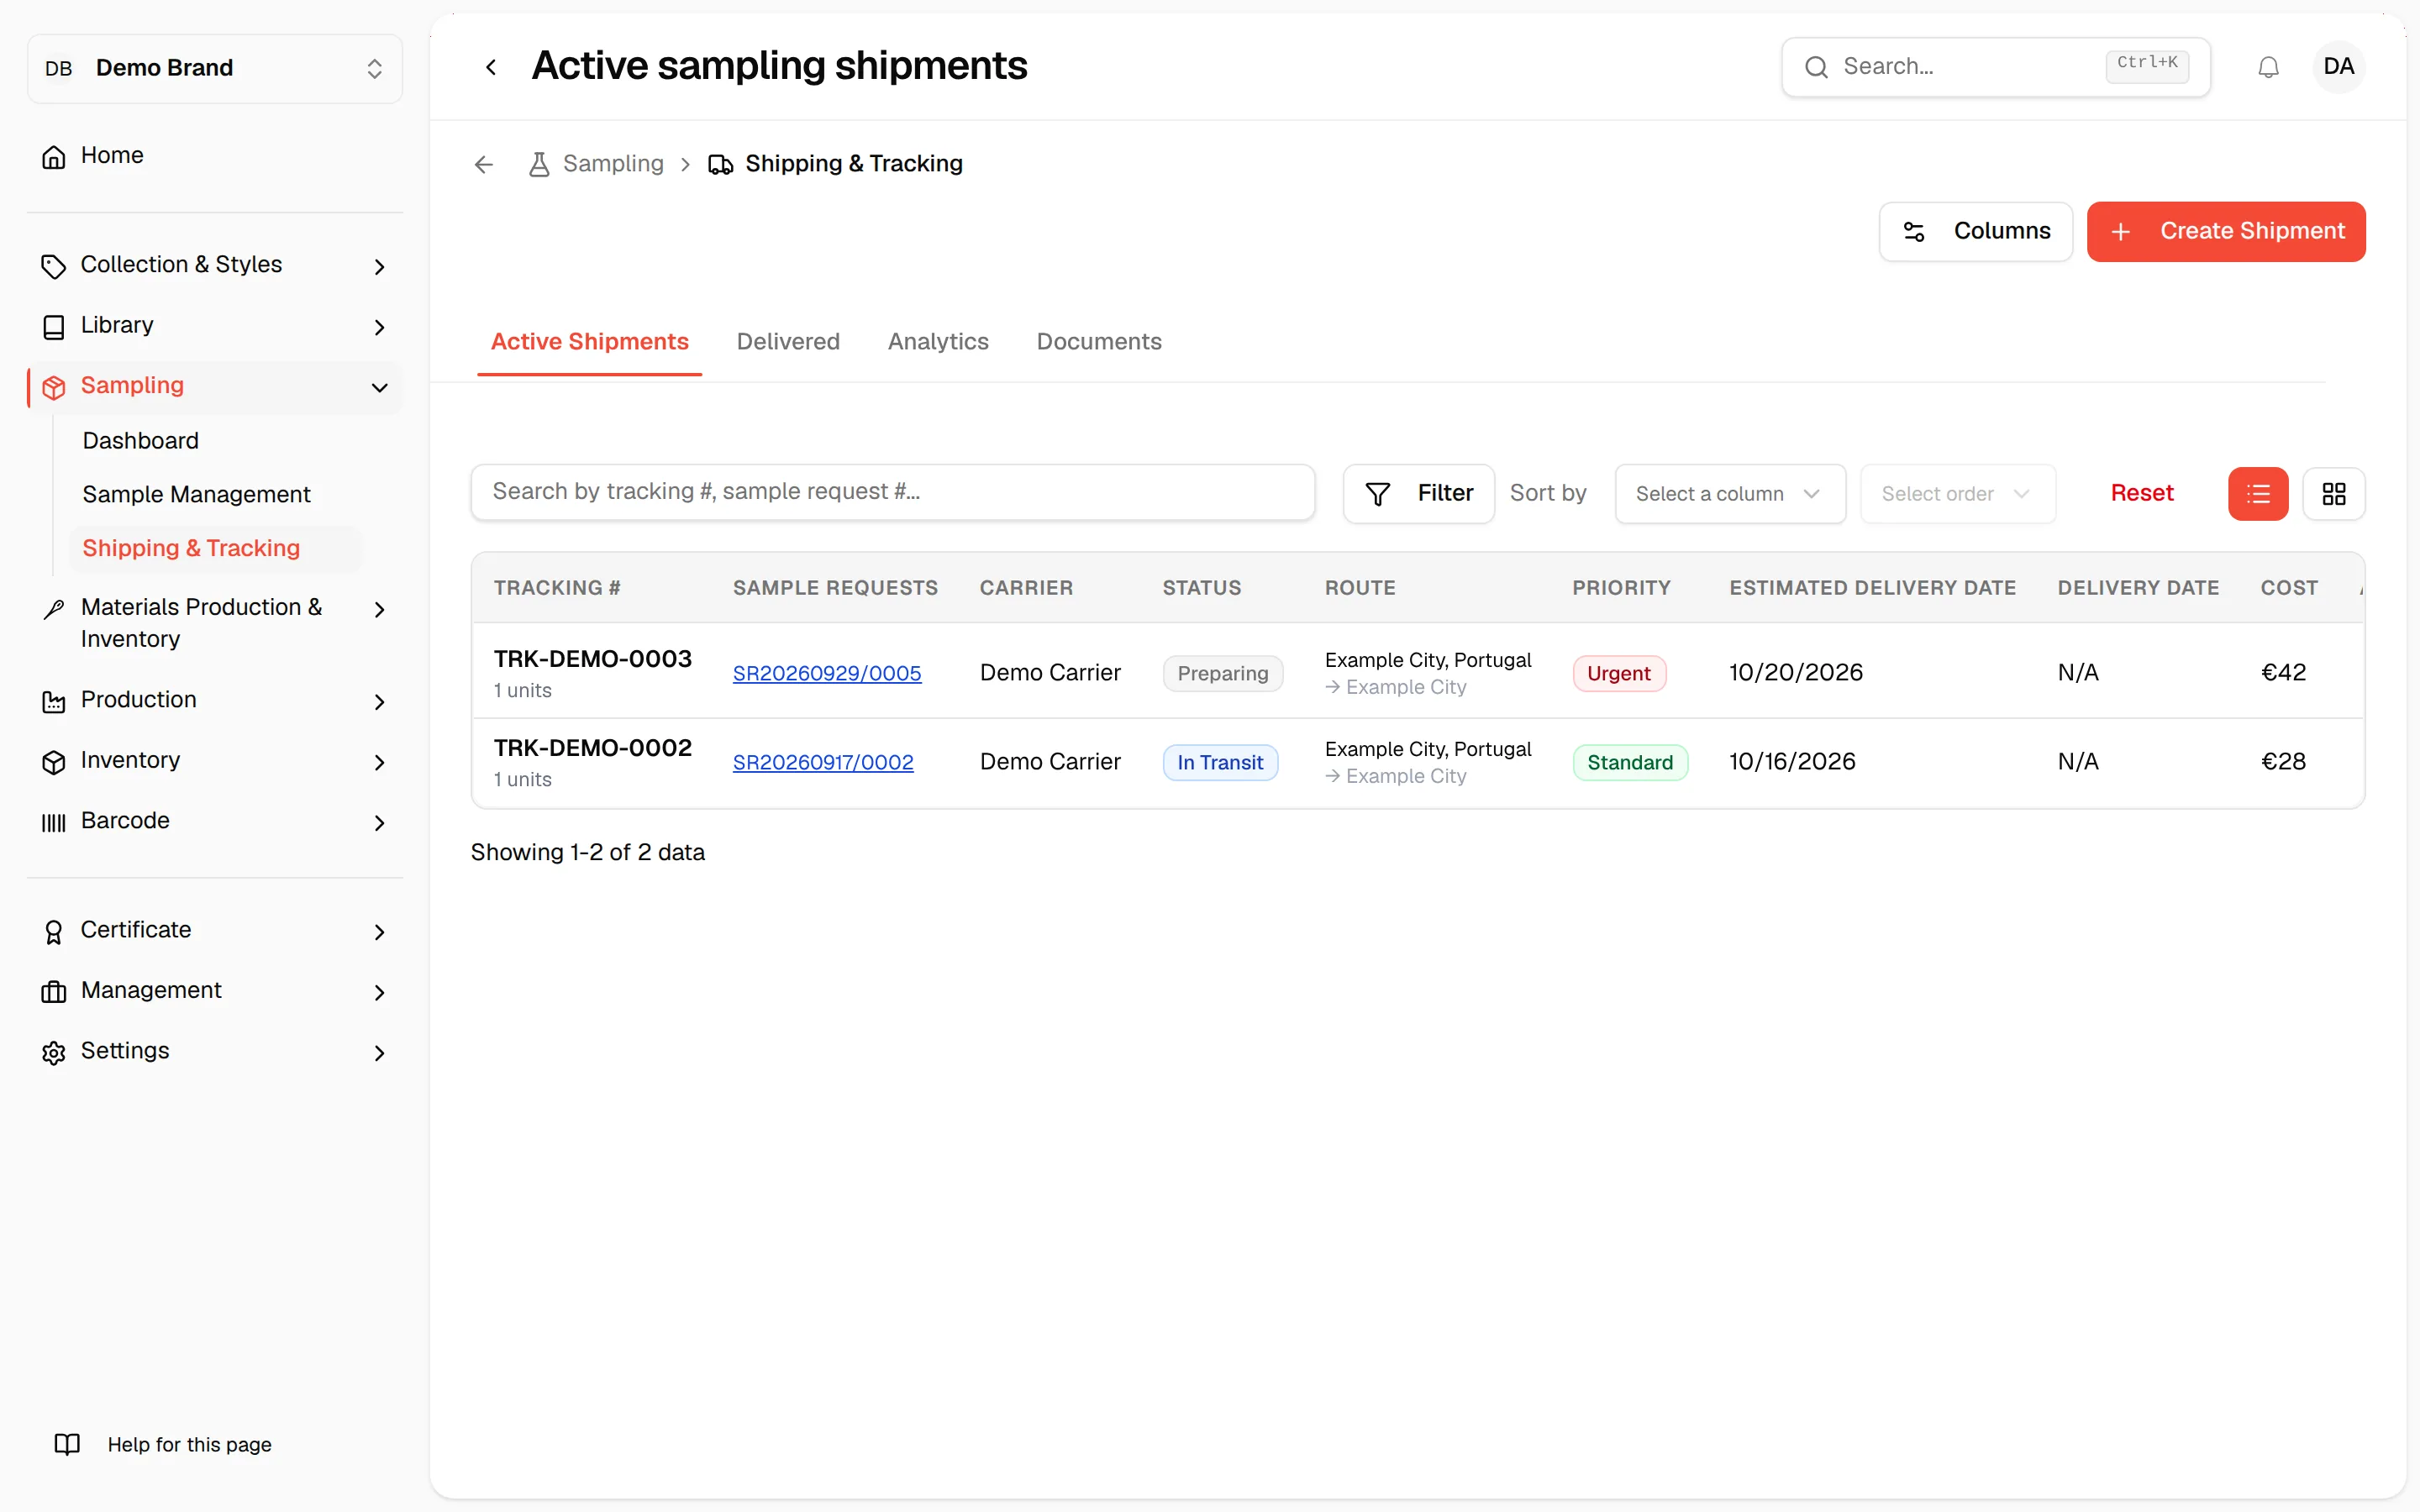This screenshot has height=1512, width=2420.
Task: Click the breadcrumb back arrow
Action: coord(484,164)
